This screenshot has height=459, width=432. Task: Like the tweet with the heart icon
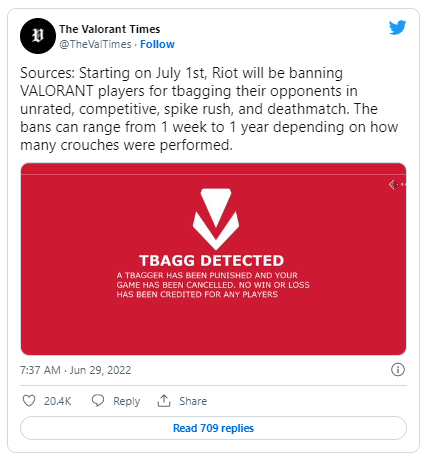pos(29,400)
